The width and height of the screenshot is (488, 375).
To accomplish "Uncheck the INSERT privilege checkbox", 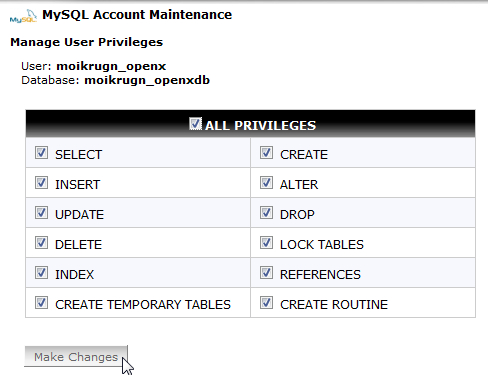I will tap(41, 183).
